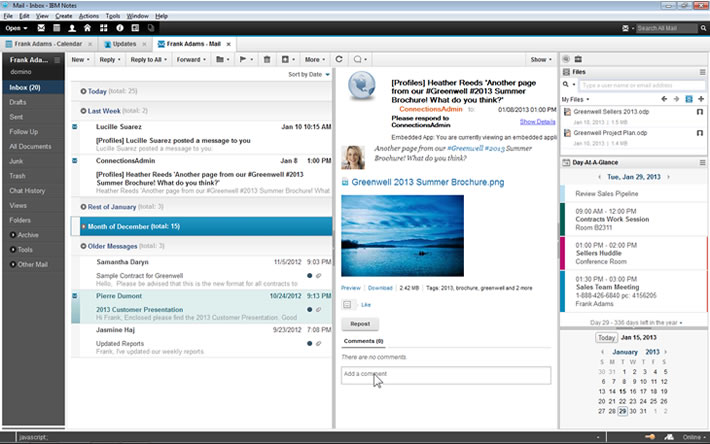Open the Greenwell brochure image thumbnail
This screenshot has height=444, width=710.
pos(403,236)
